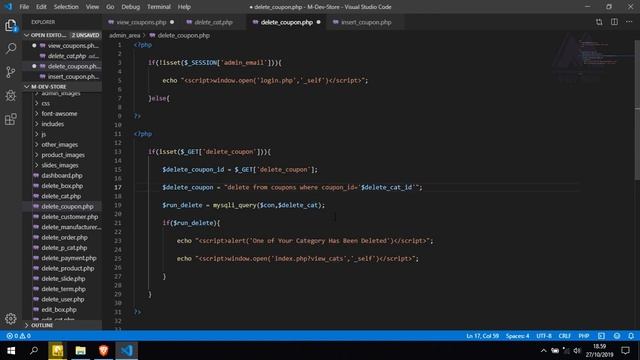This screenshot has height=360, width=640.
Task: Open Windows taskbar search
Action: tap(34, 351)
